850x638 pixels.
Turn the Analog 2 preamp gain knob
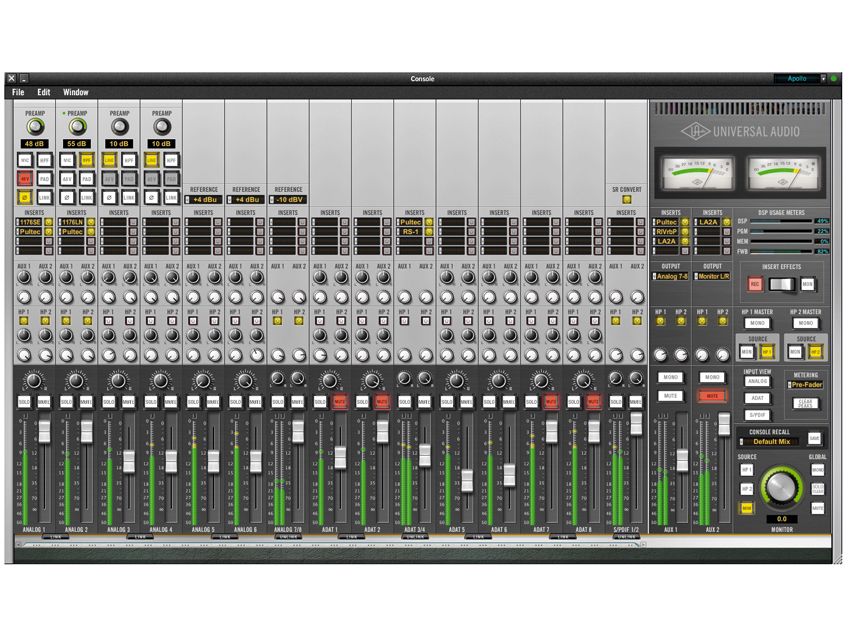point(77,127)
